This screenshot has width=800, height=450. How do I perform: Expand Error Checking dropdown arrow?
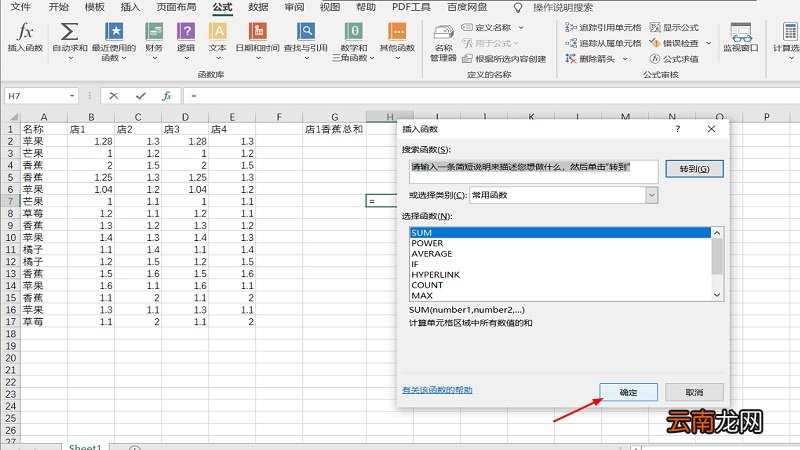708,43
